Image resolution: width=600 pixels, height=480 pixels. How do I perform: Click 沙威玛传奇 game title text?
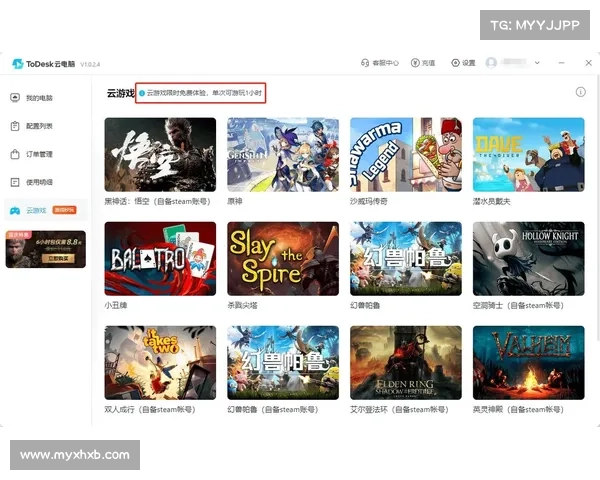[x=368, y=201]
